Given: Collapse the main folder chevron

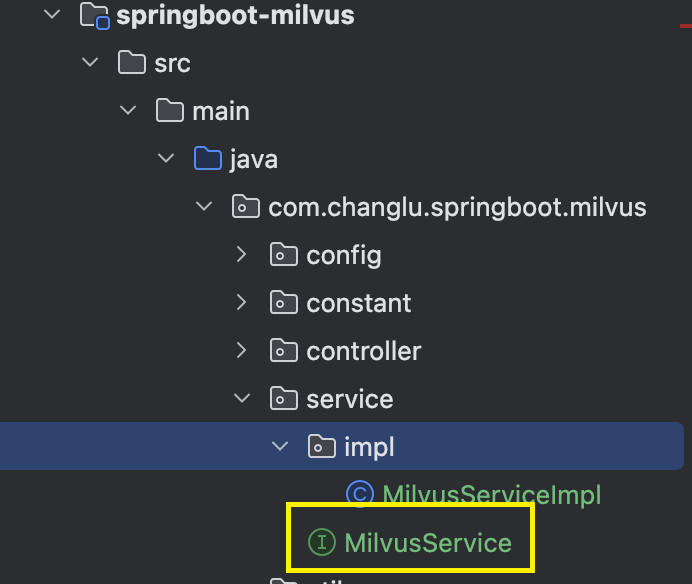Looking at the screenshot, I should (x=128, y=110).
